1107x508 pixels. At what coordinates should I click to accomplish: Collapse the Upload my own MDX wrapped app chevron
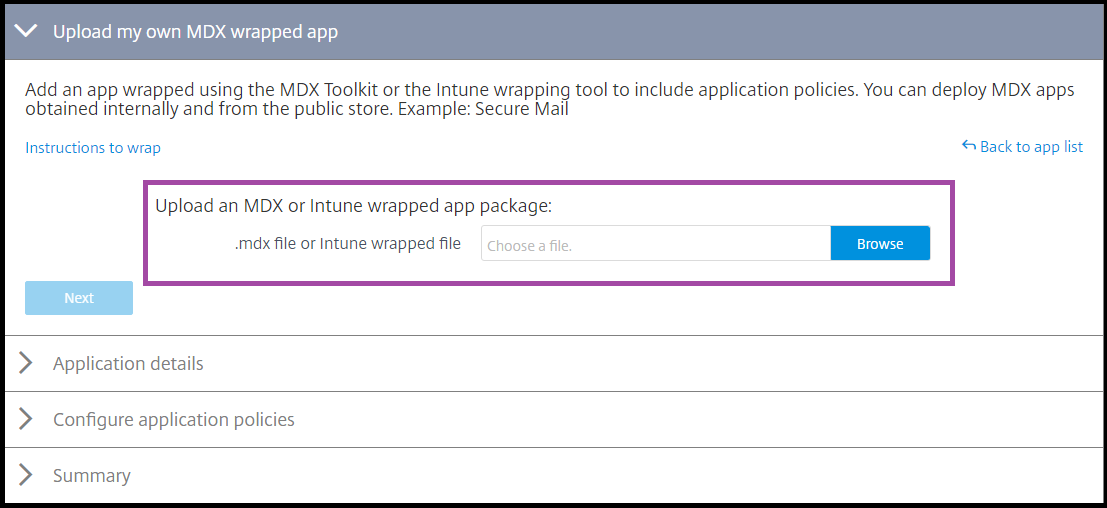[26, 32]
